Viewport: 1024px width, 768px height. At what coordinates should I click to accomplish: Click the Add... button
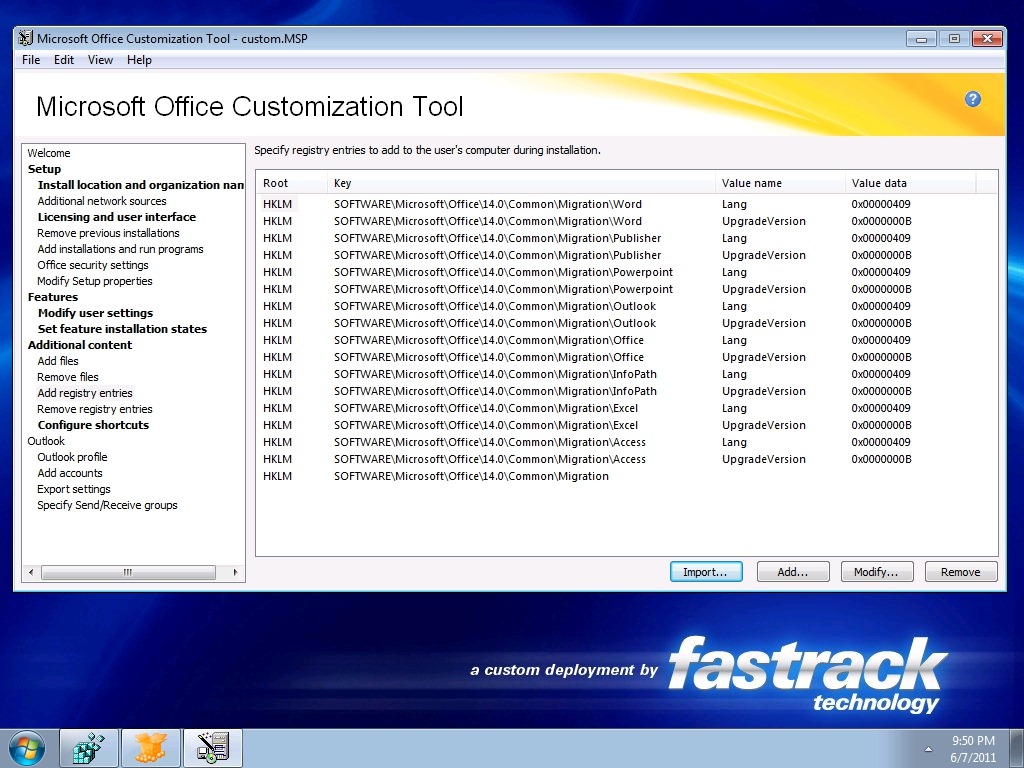pyautogui.click(x=793, y=571)
